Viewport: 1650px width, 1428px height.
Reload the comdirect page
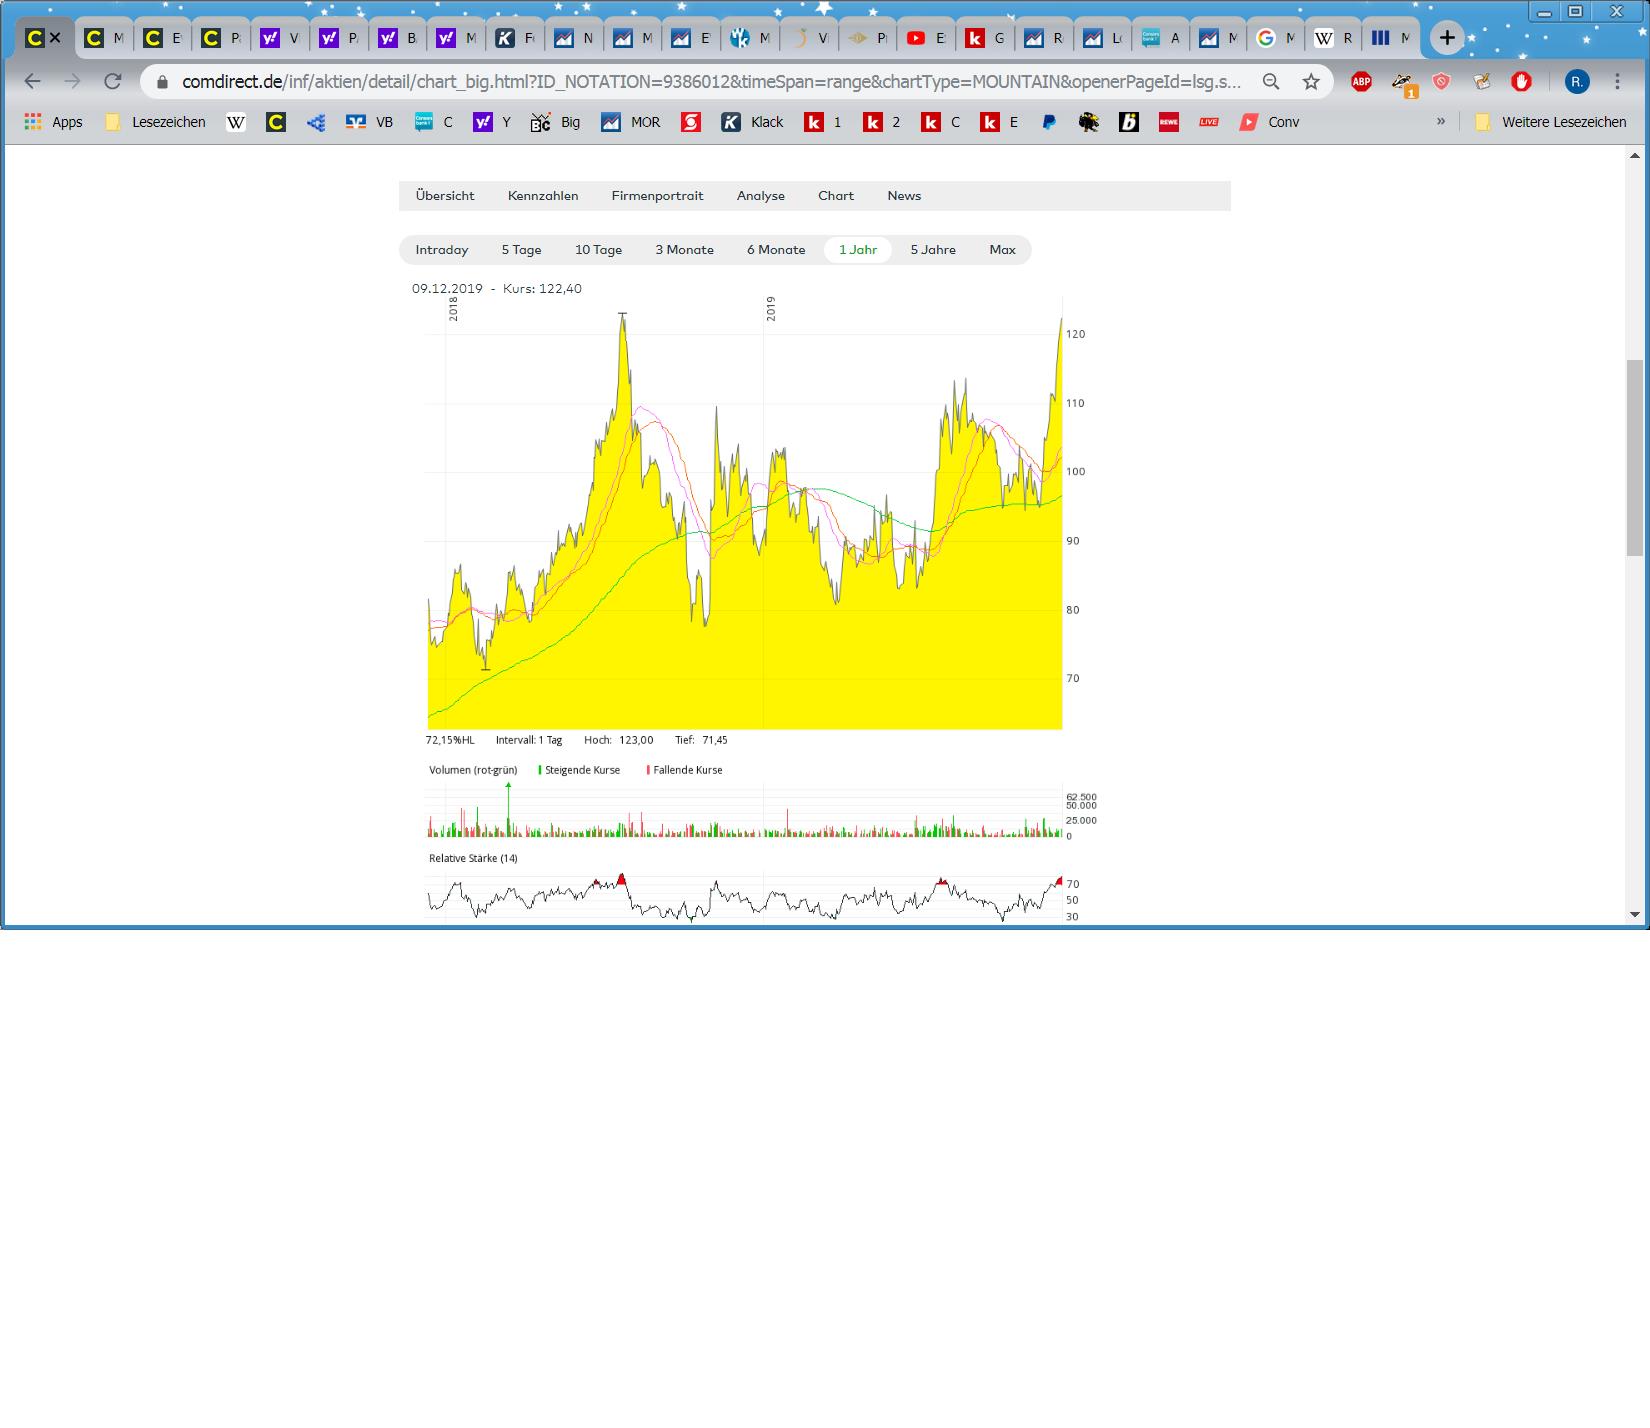(113, 82)
